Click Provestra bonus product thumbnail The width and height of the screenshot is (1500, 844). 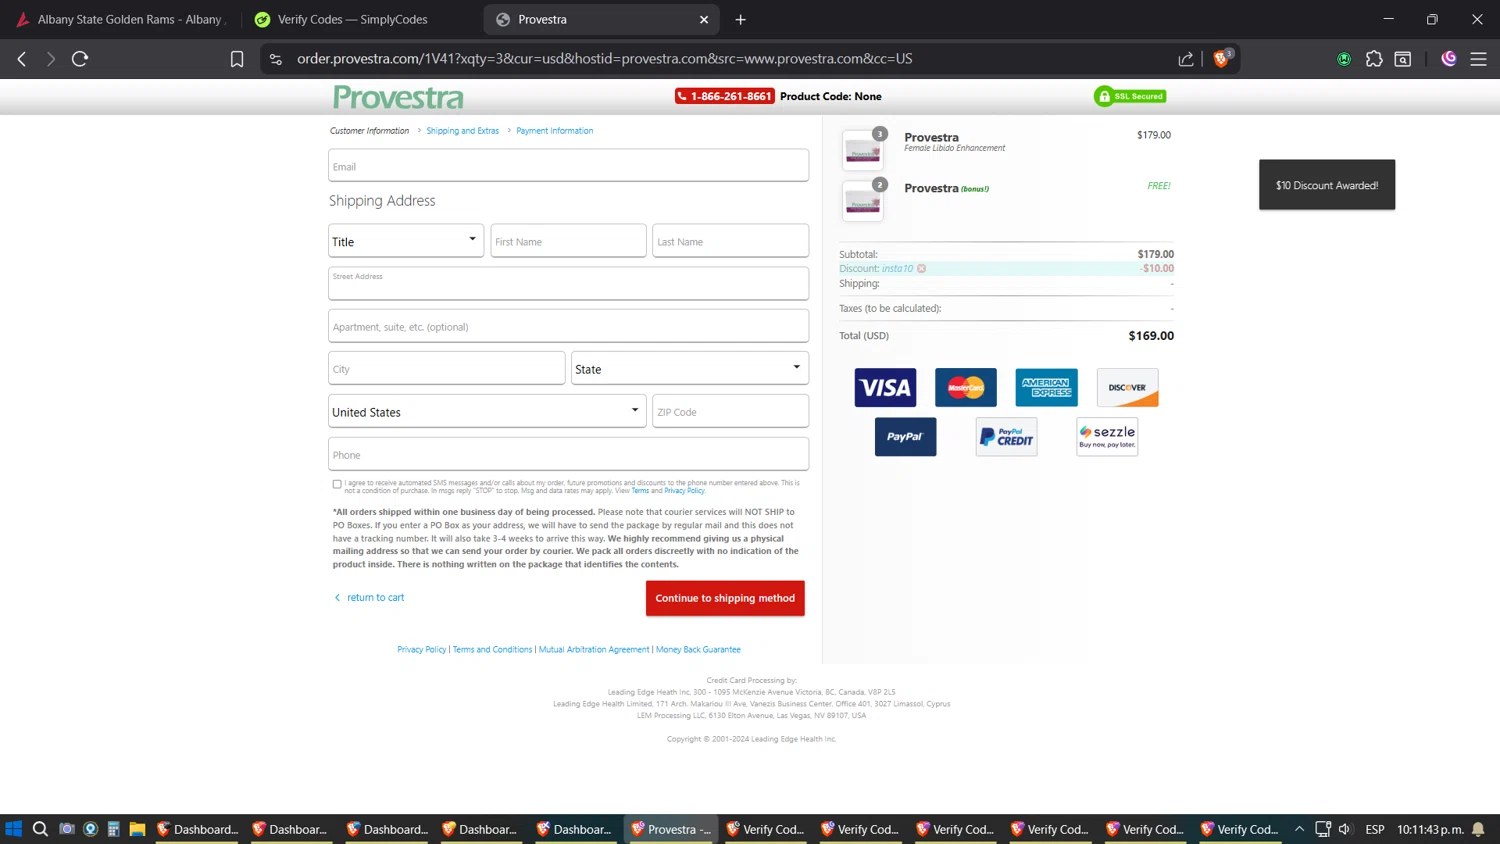pos(863,201)
